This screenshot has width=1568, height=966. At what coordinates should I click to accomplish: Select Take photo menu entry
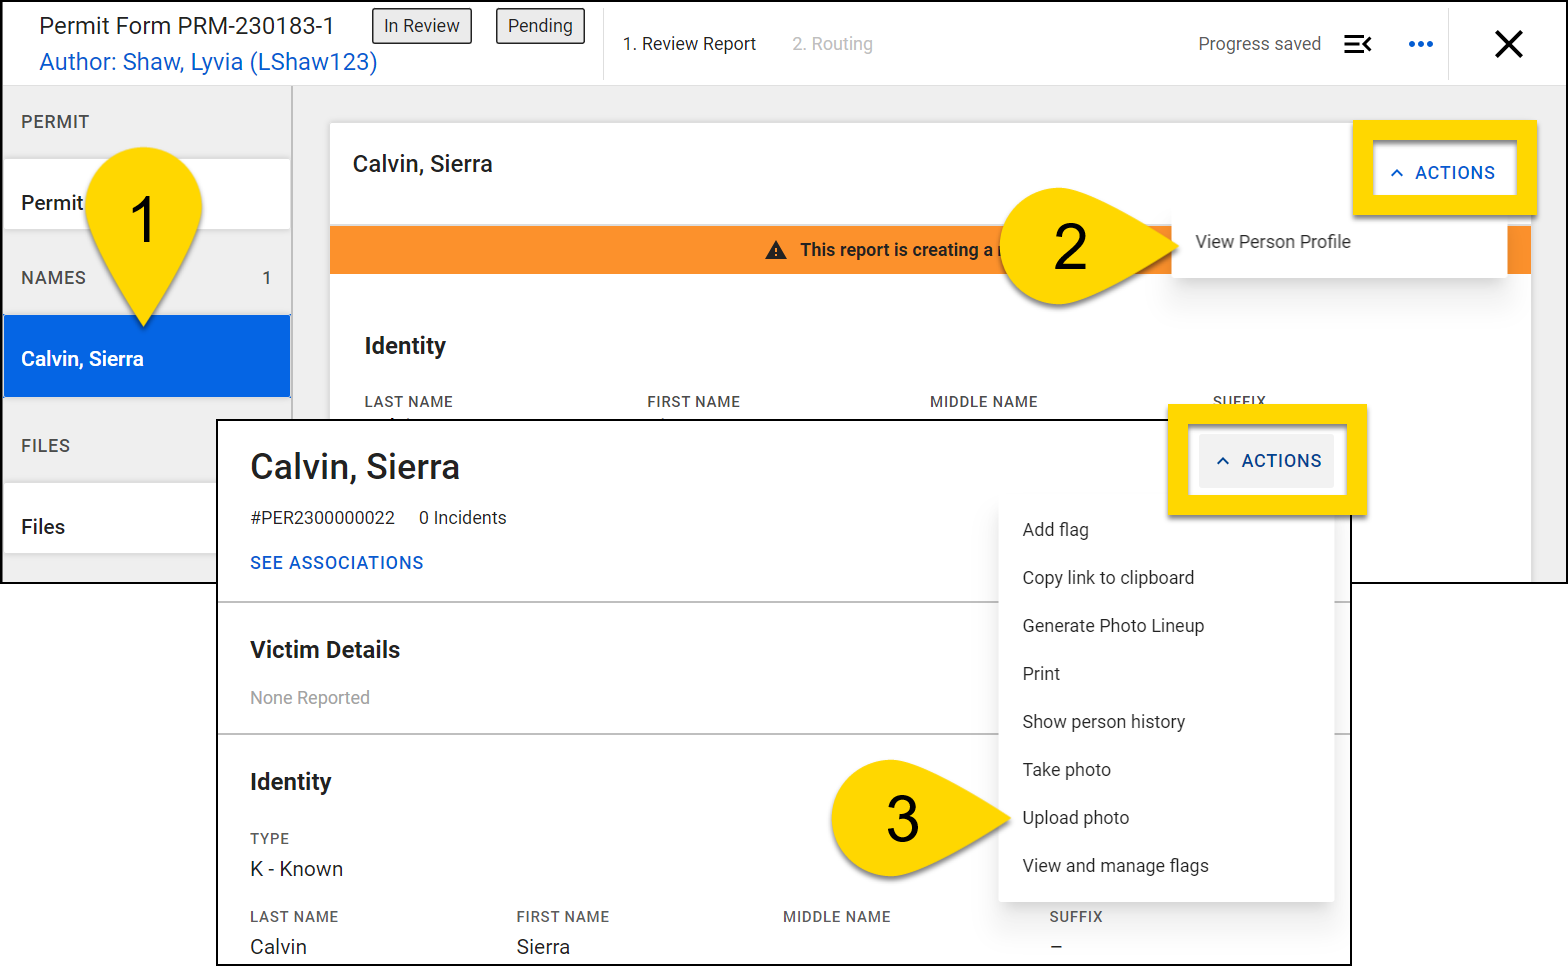1066,770
